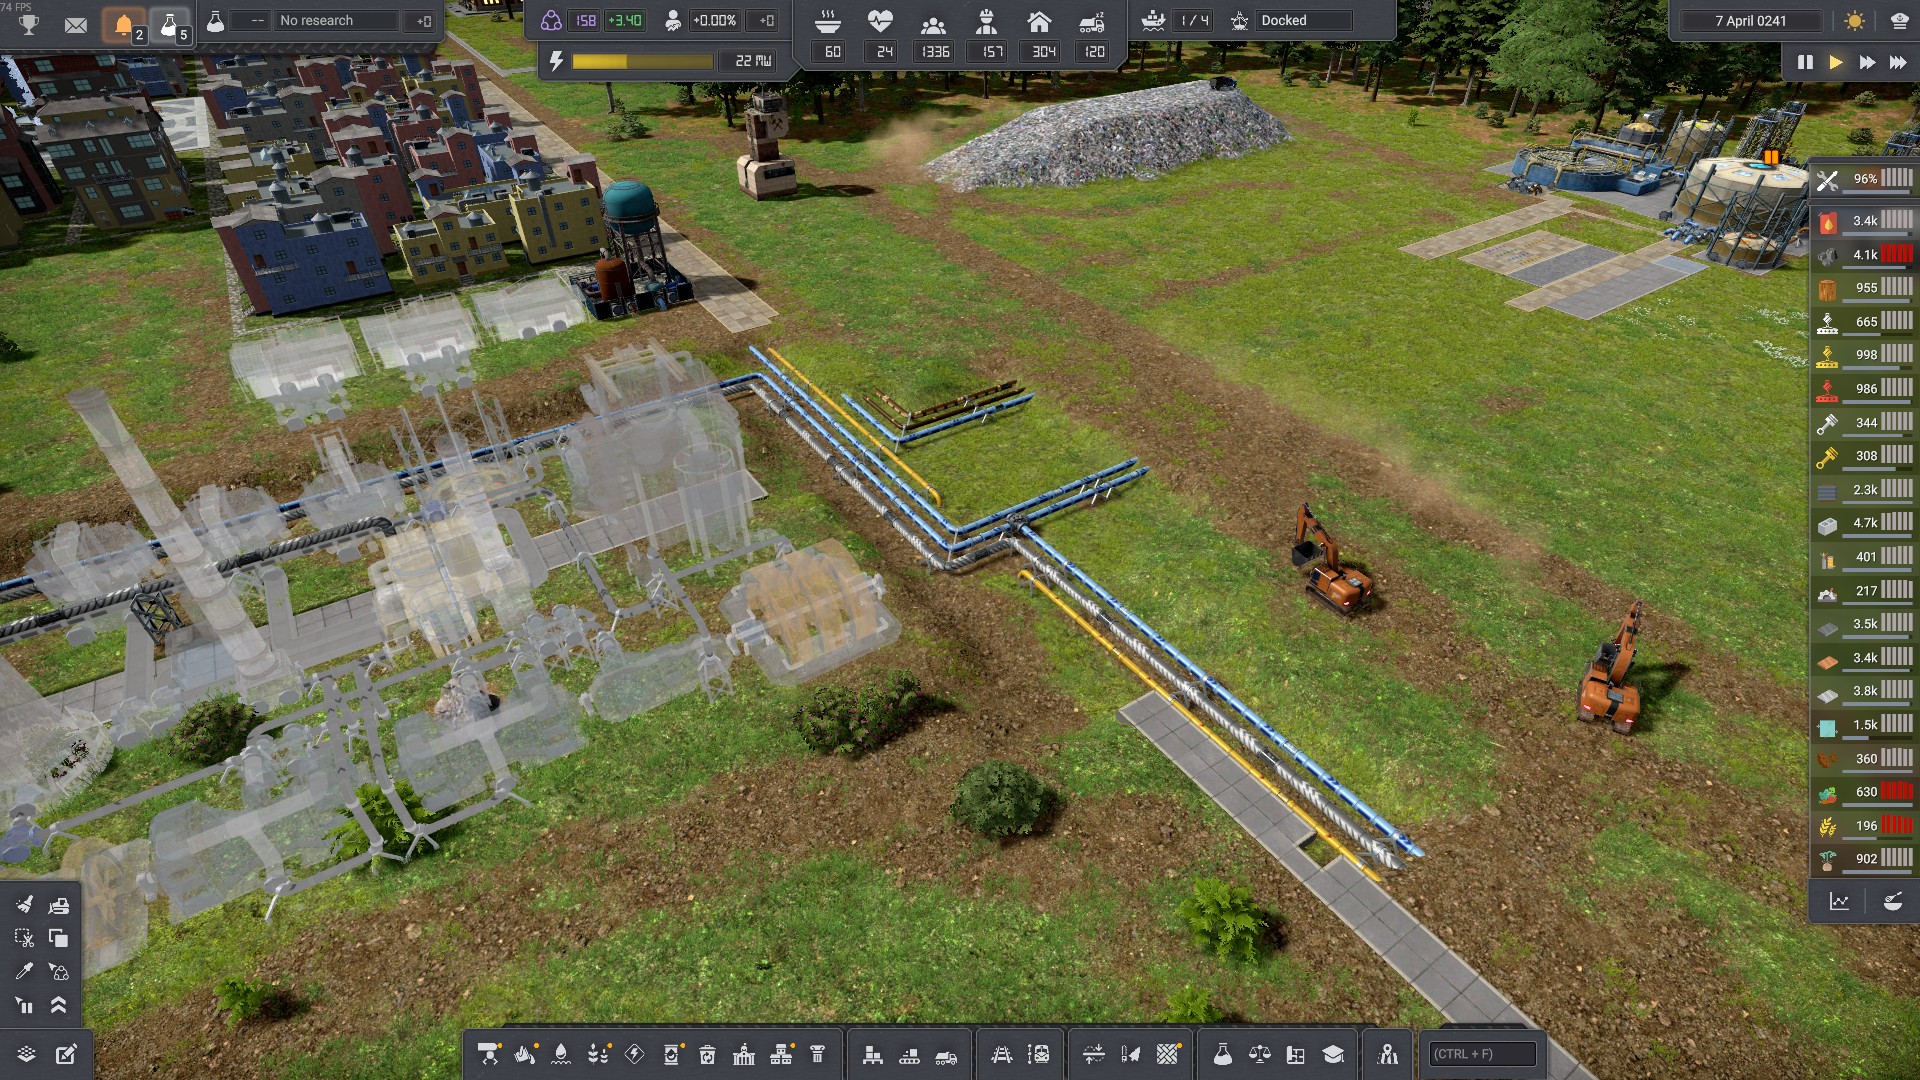Viewport: 1920px width, 1080px height.
Task: Open housing stat icon
Action: (1040, 21)
